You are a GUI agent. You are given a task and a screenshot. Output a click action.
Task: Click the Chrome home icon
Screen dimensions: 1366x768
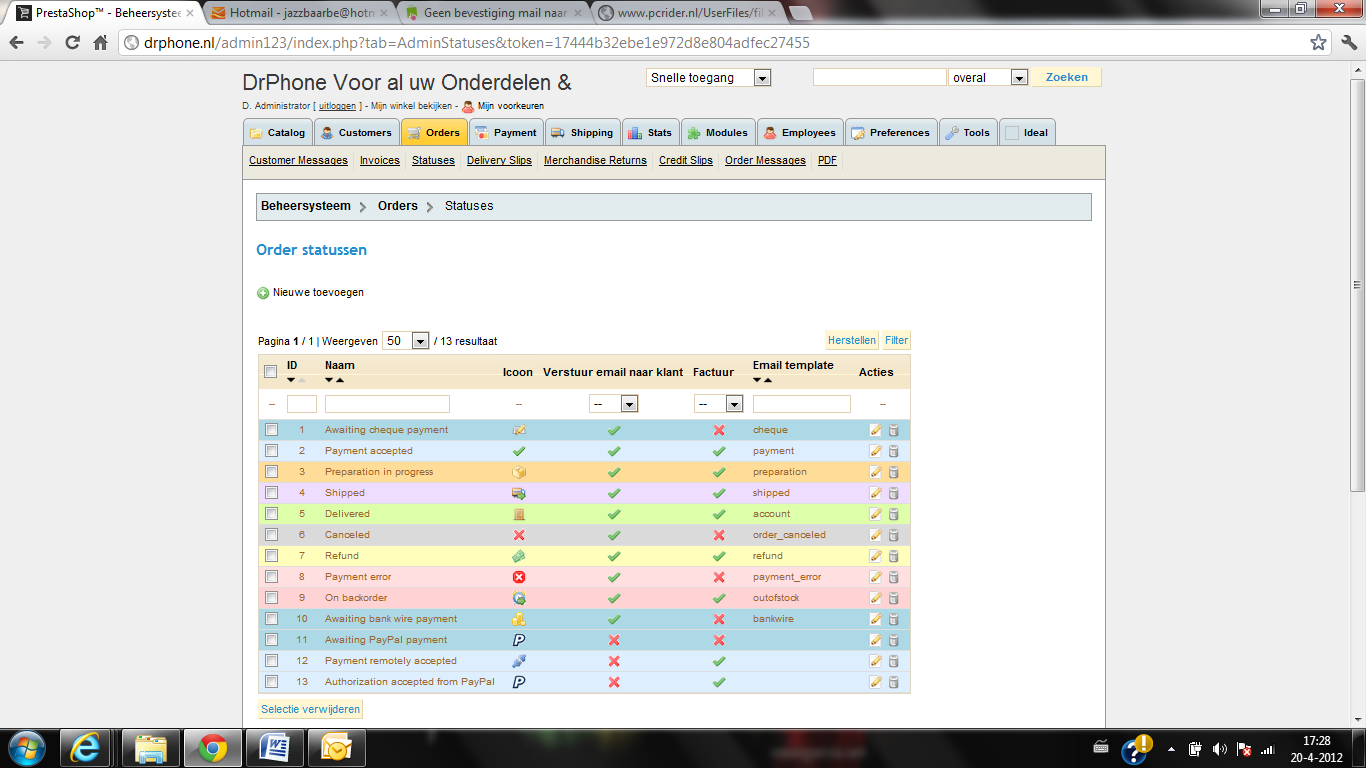[100, 43]
